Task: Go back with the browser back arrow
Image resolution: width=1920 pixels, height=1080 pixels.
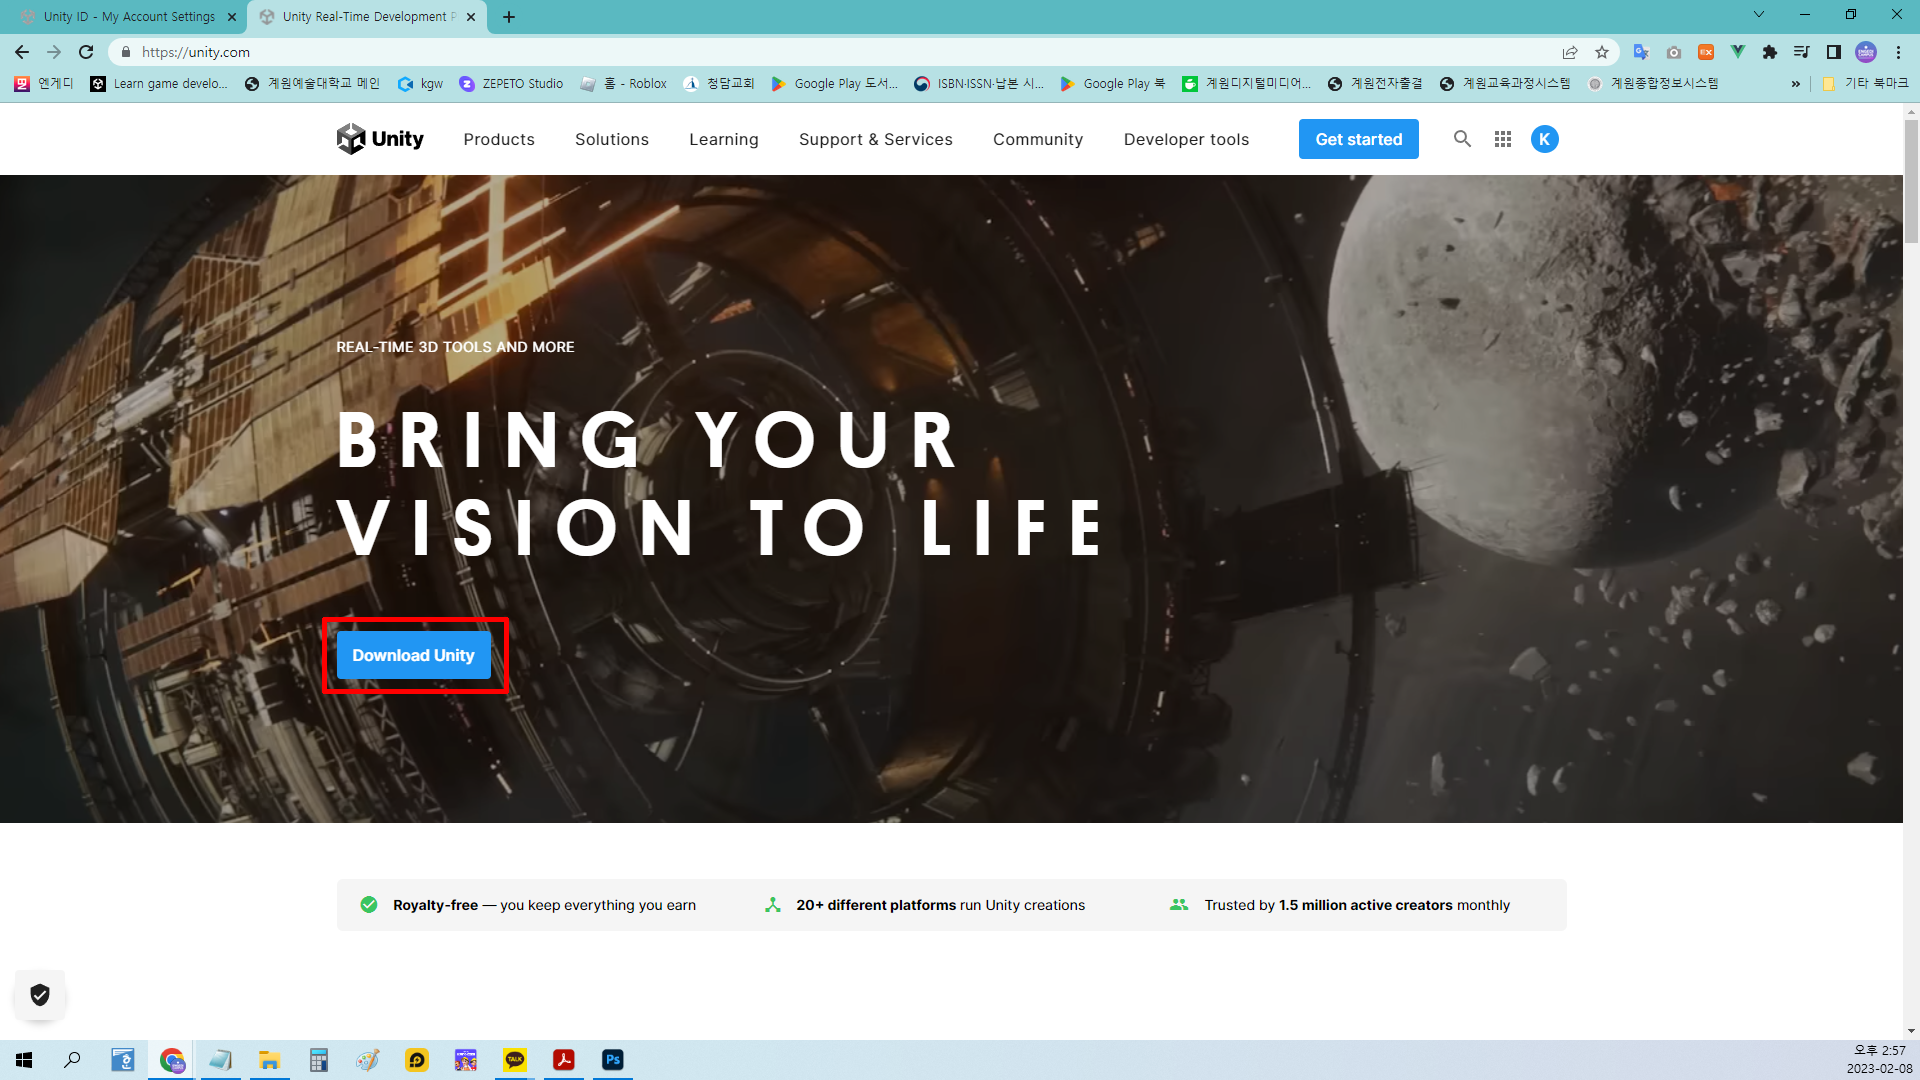Action: [22, 52]
